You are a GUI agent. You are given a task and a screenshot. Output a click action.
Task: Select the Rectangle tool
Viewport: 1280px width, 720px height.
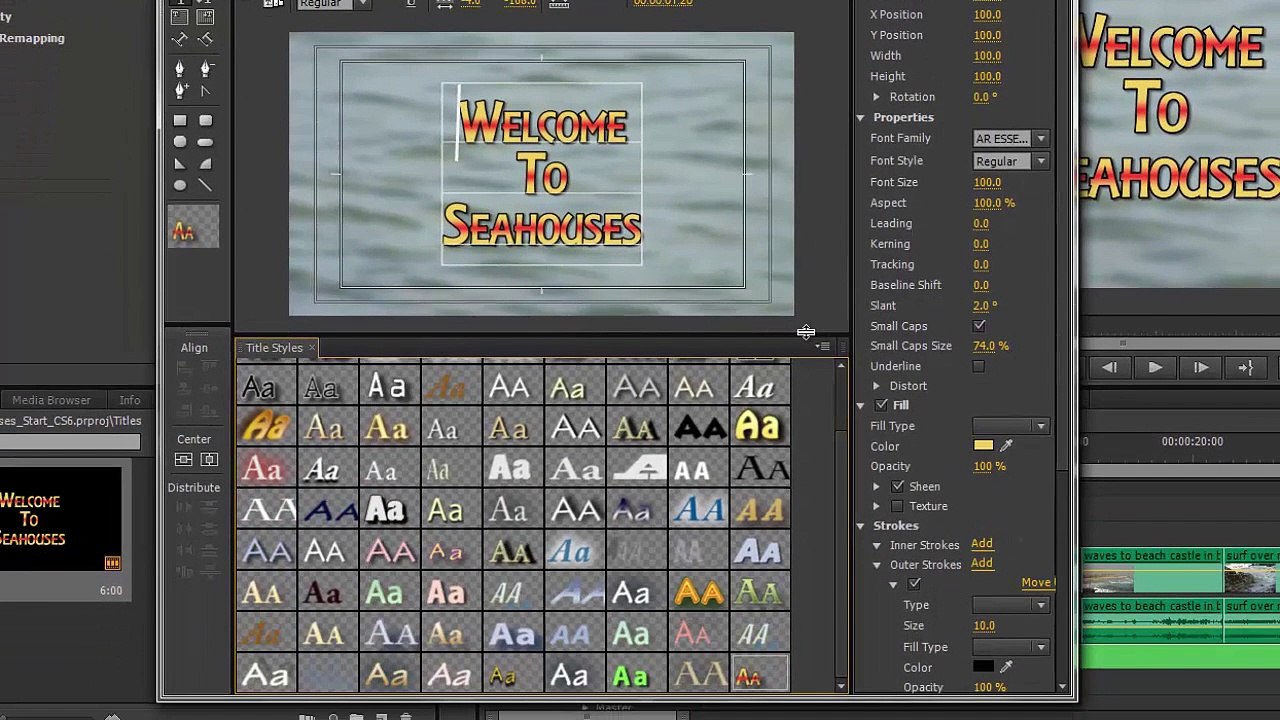(180, 120)
